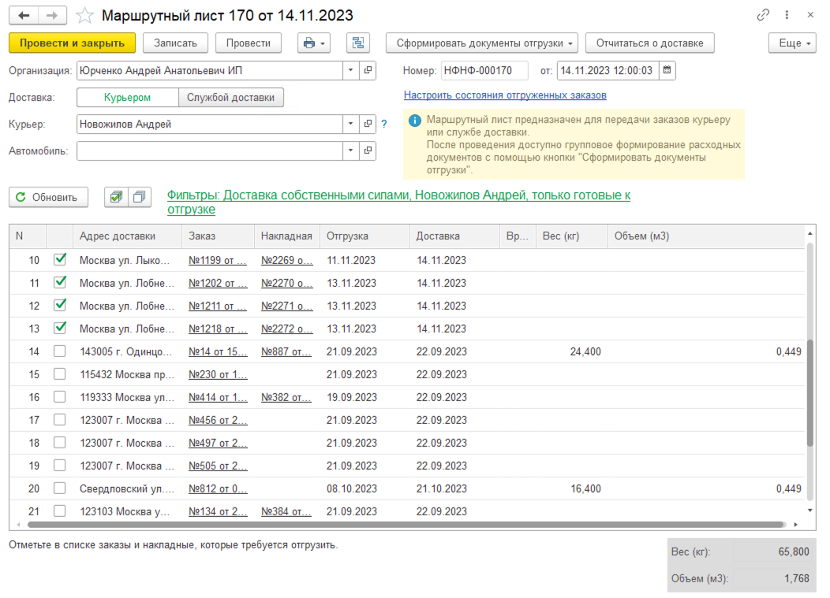Close the document with the X button
Viewport: 830px width, 598px height.
810,15
